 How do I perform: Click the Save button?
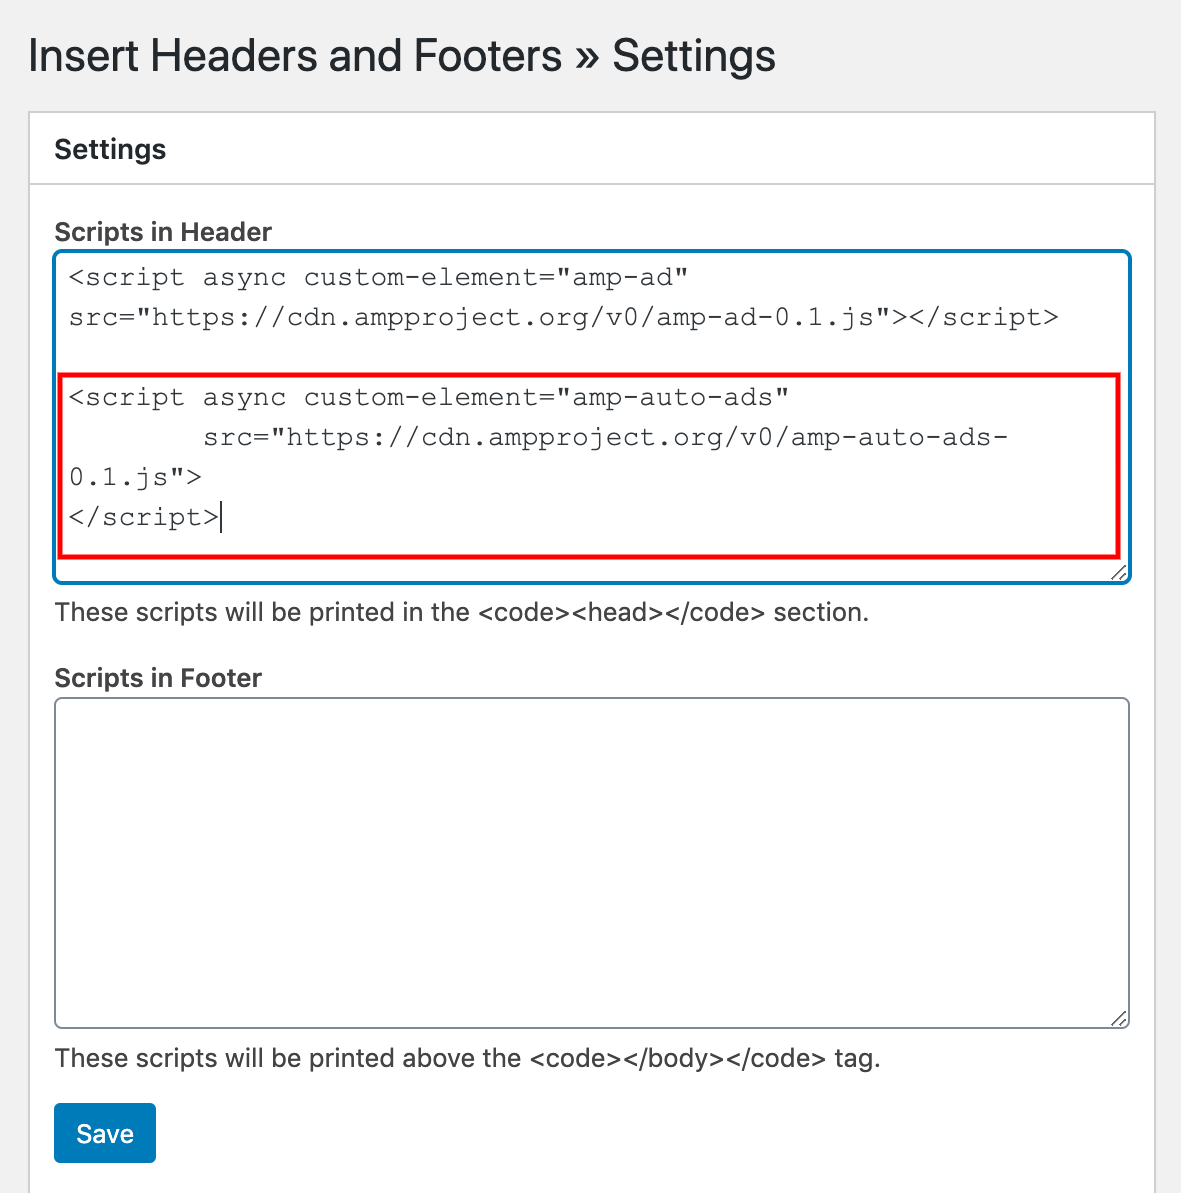105,1133
